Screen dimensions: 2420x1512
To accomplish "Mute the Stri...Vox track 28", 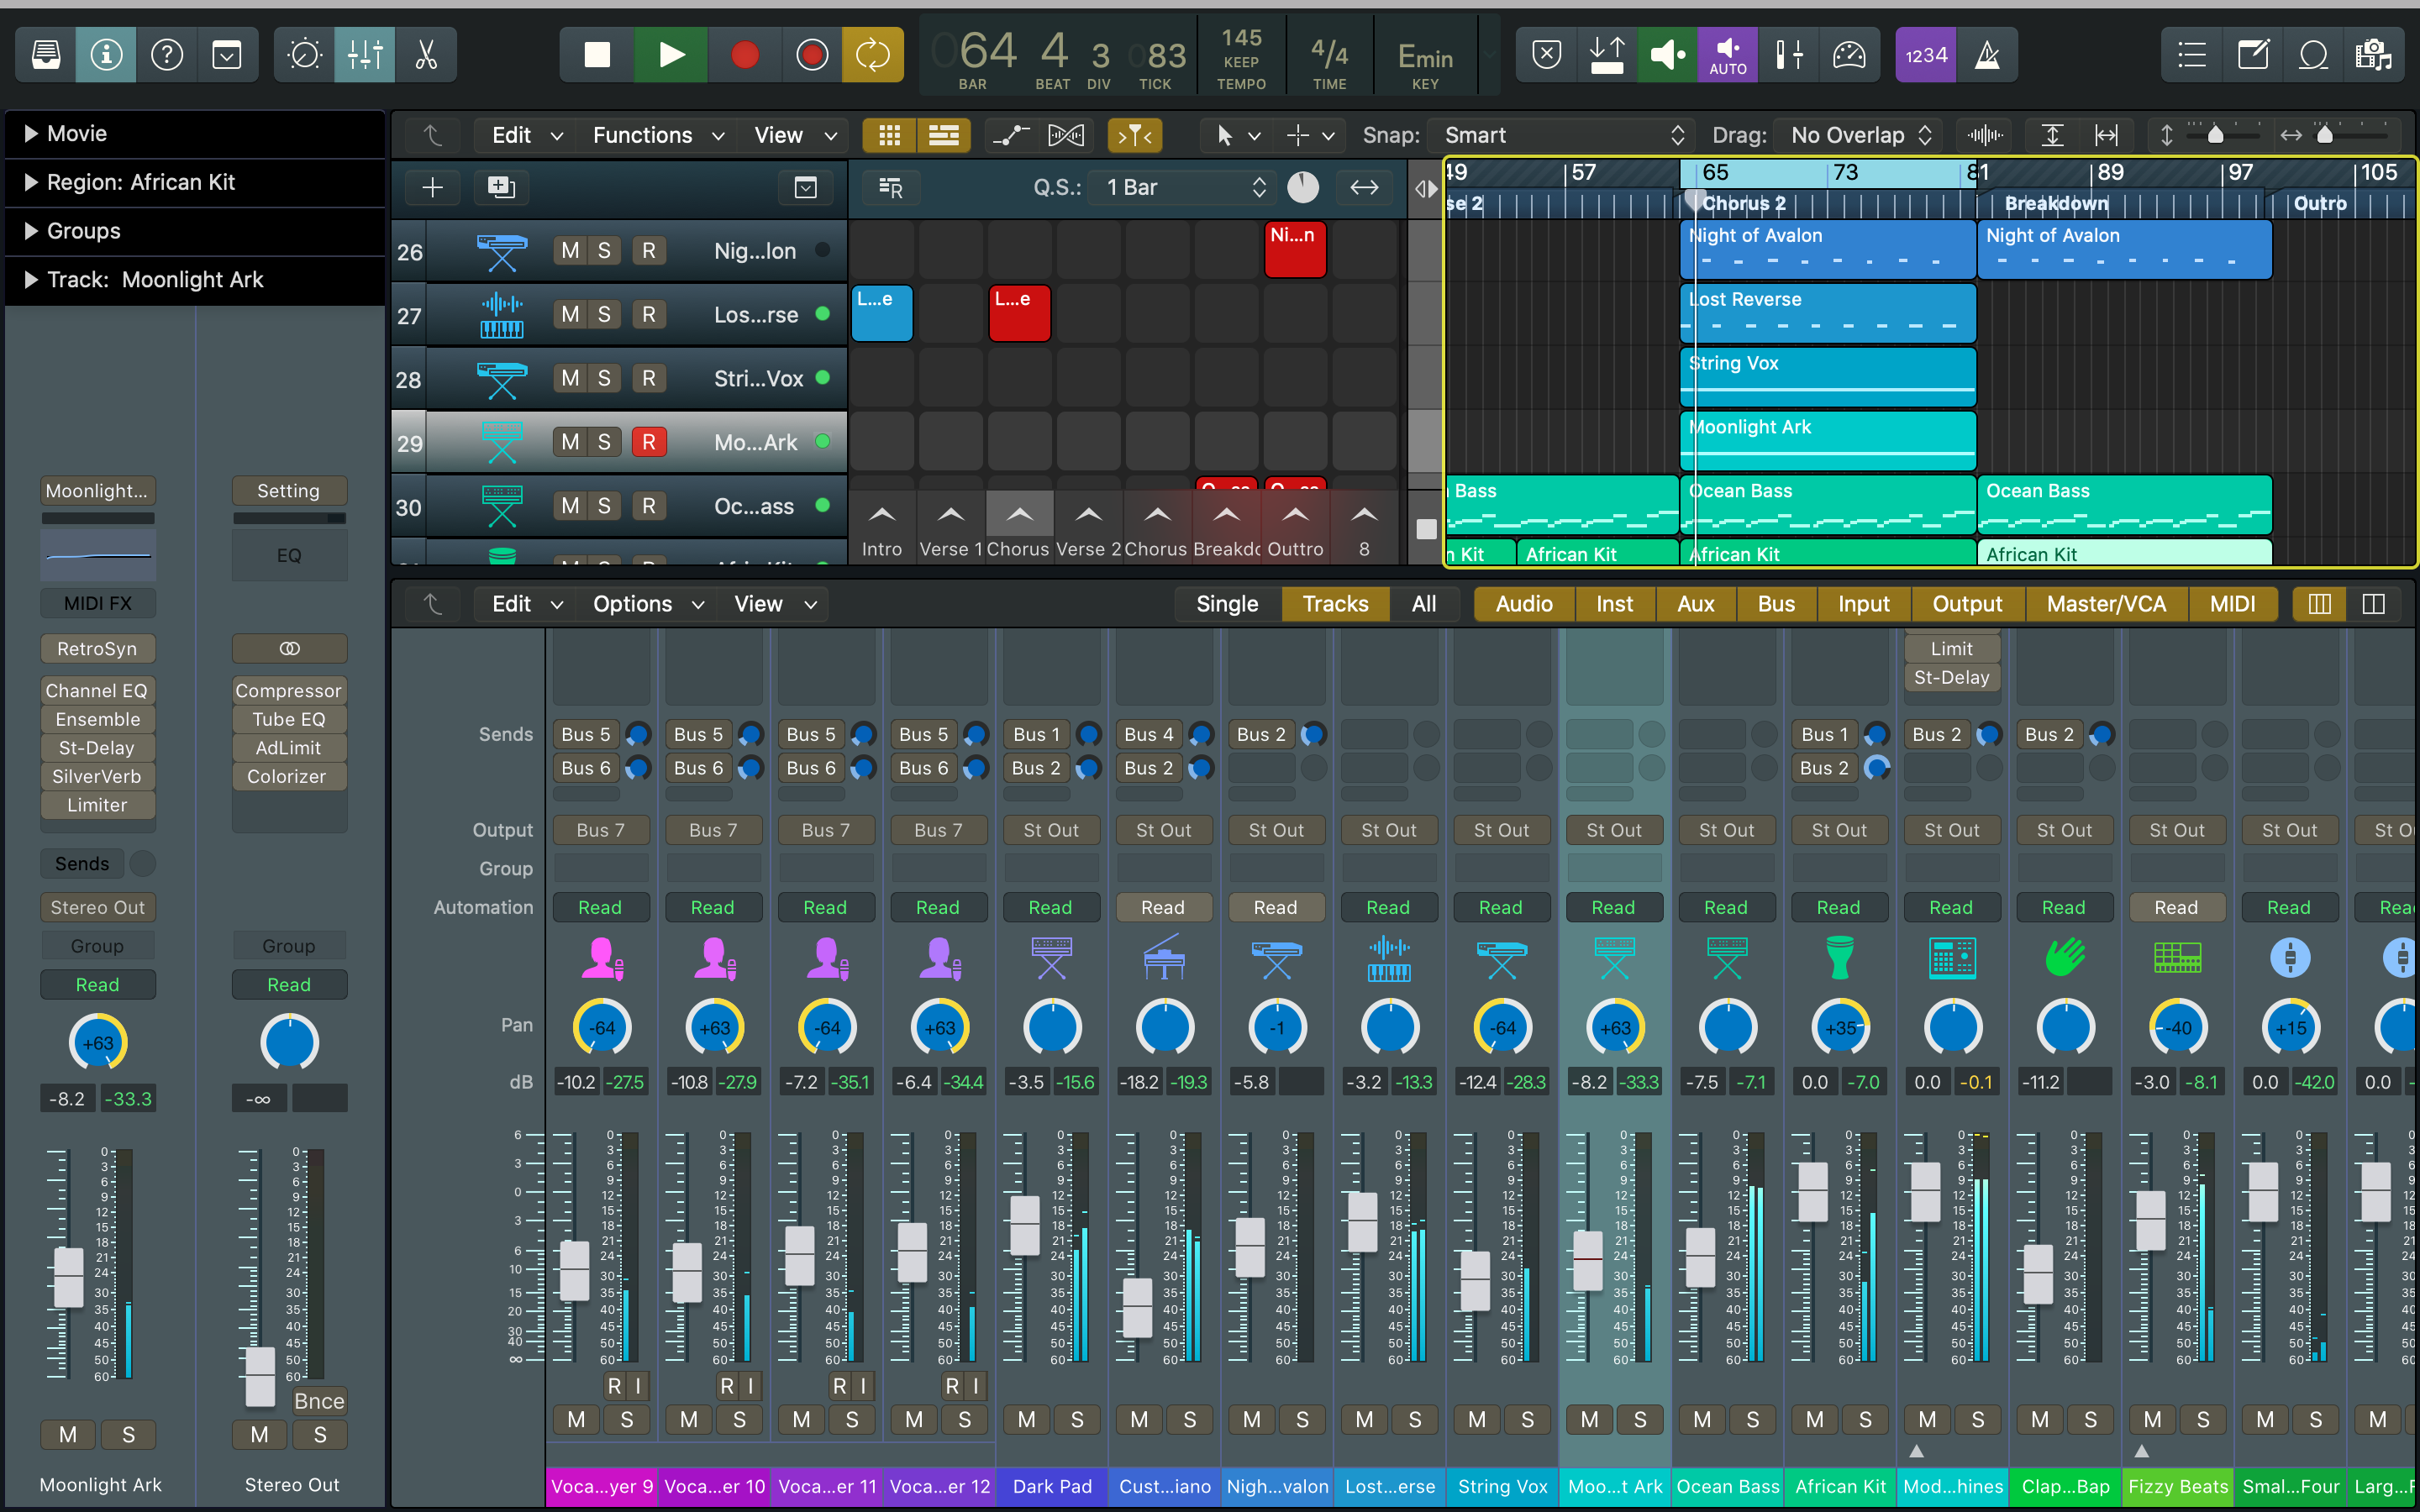I will pyautogui.click(x=570, y=379).
